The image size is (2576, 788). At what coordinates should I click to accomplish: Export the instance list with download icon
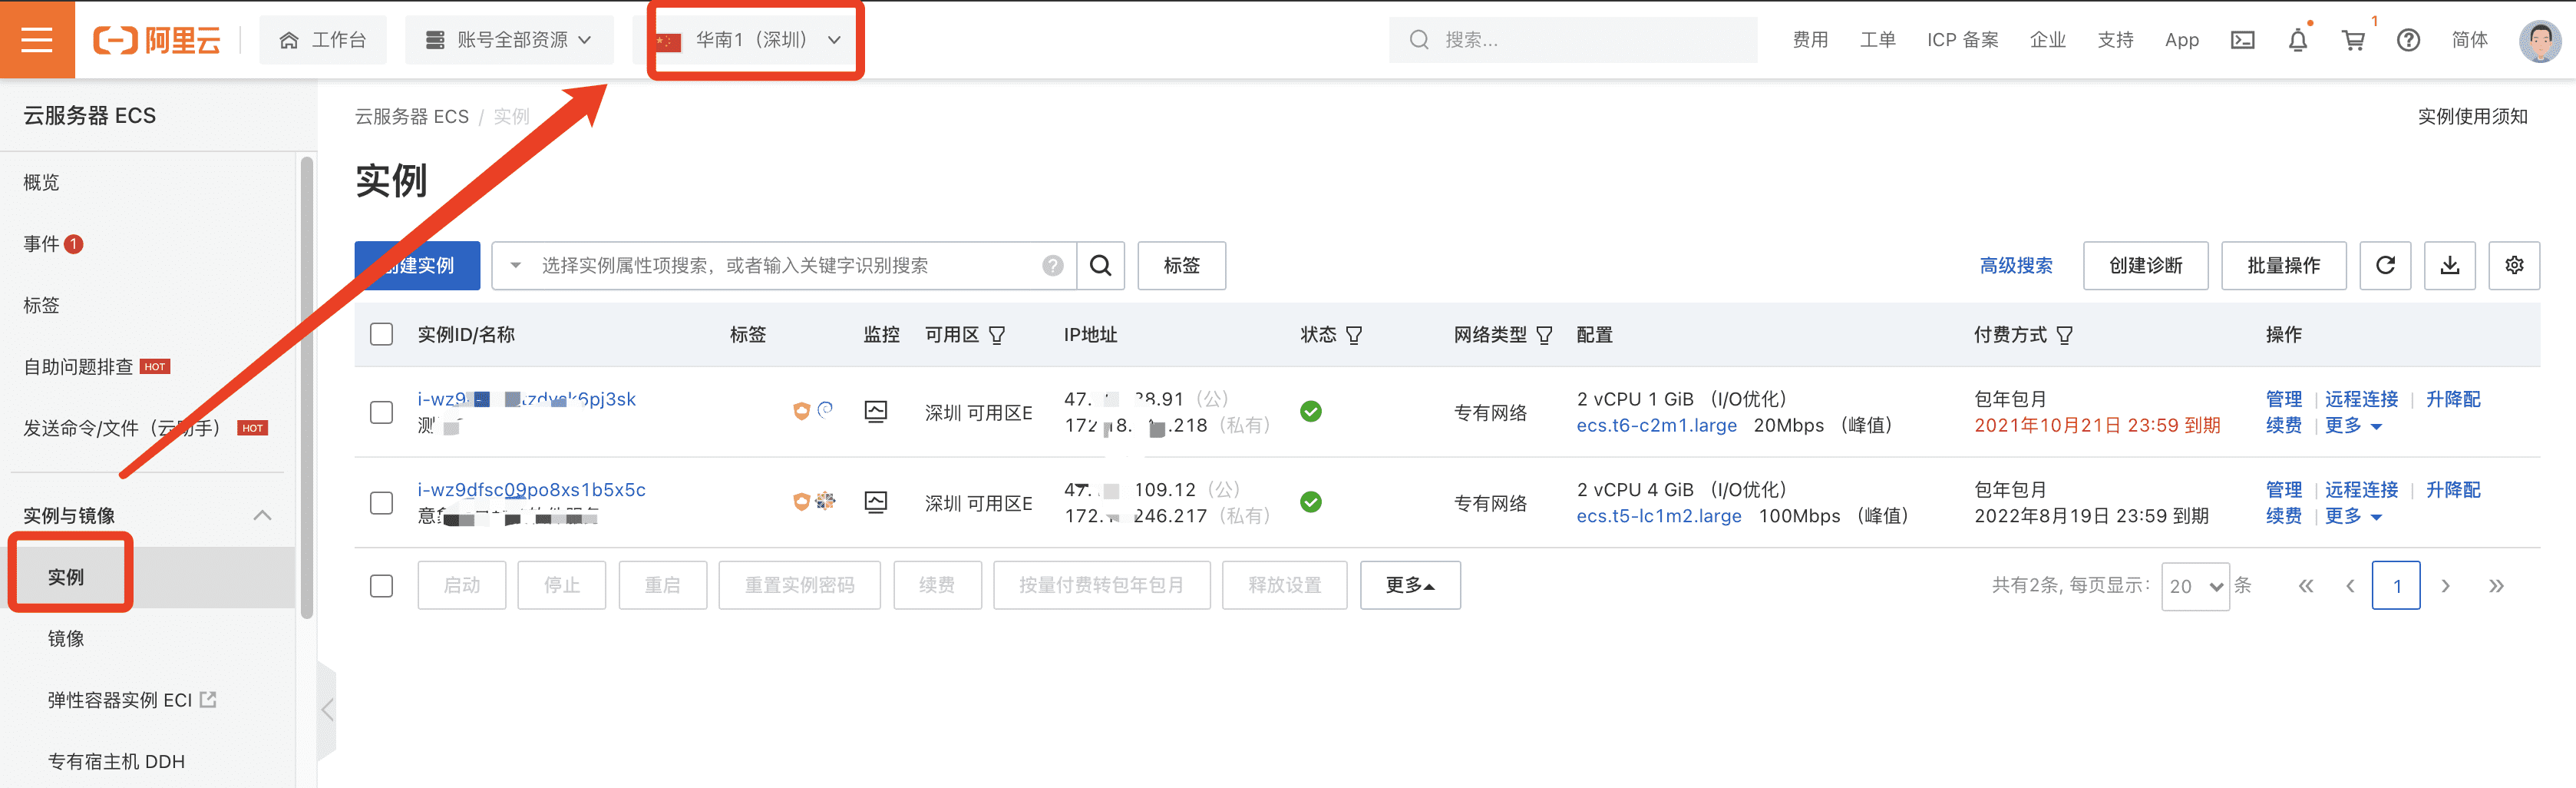point(2449,265)
